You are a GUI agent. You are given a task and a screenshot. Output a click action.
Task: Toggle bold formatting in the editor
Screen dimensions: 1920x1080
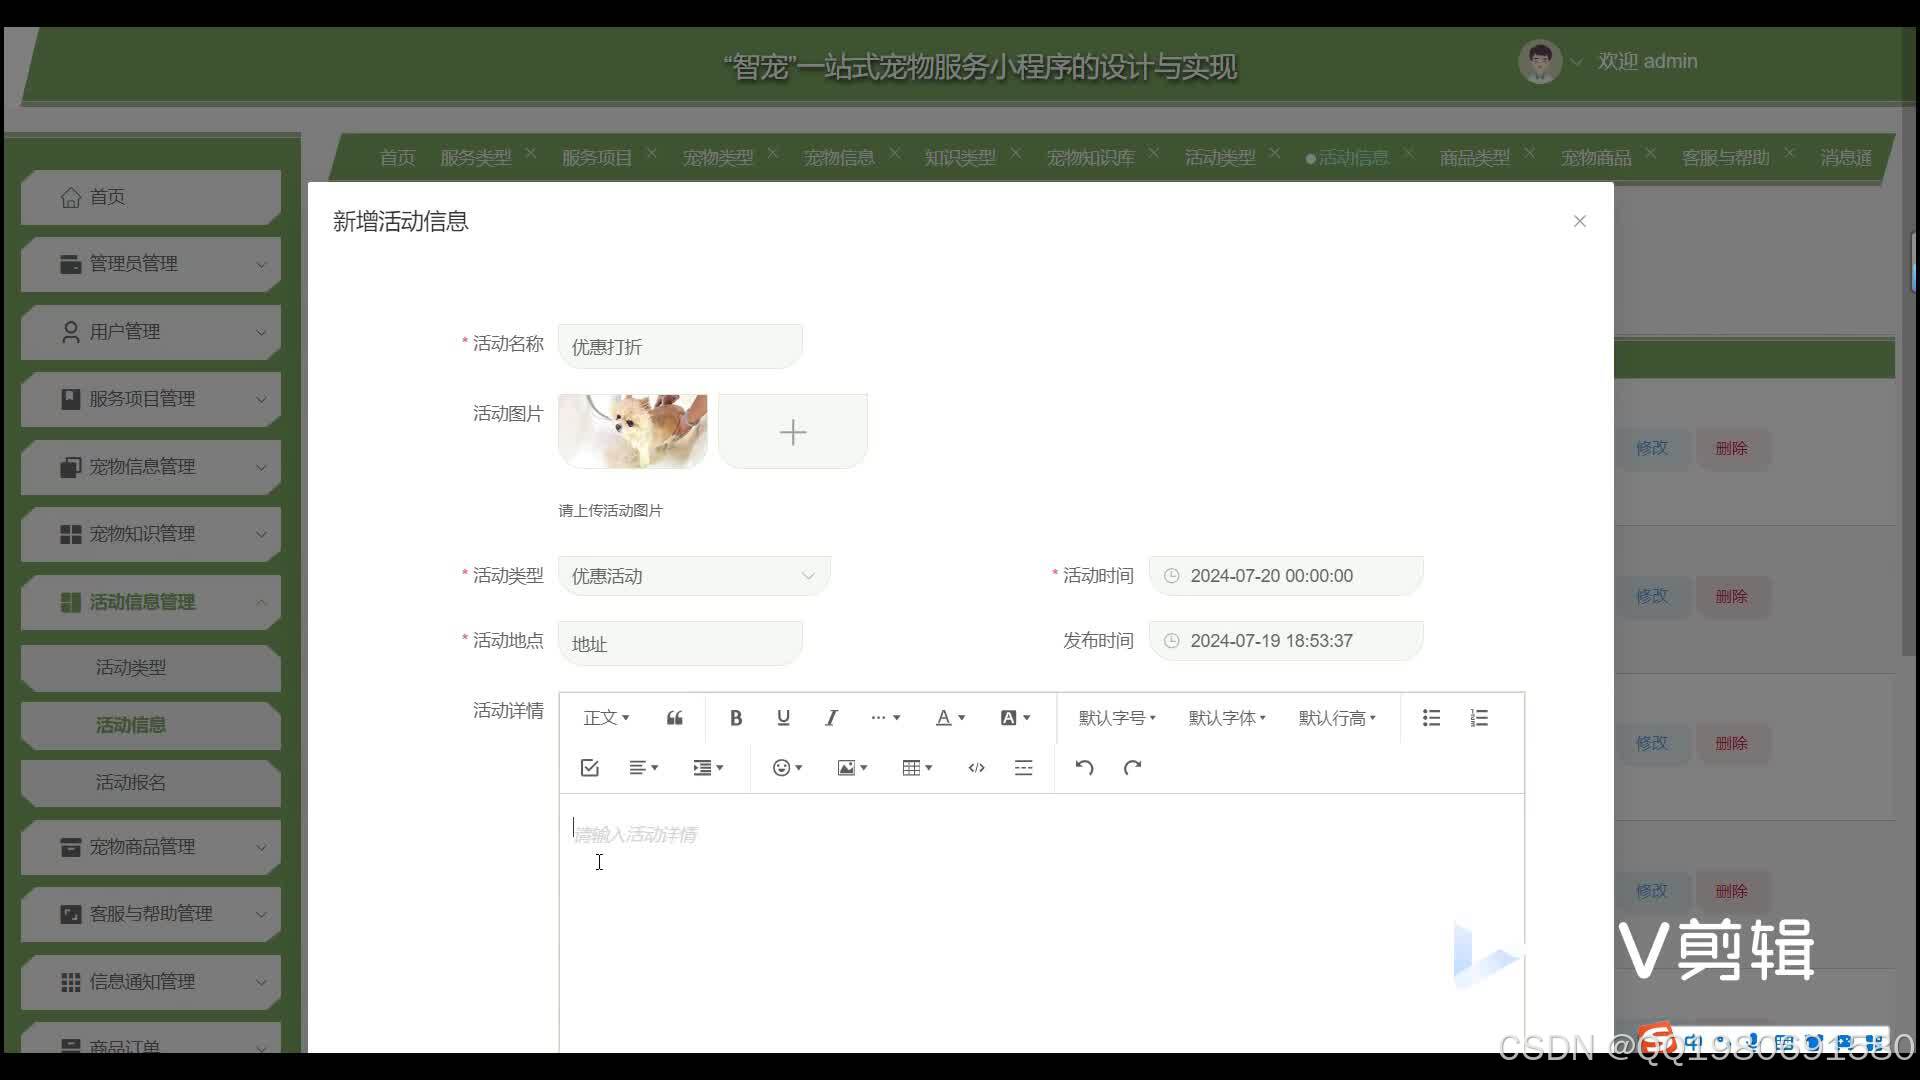(735, 717)
